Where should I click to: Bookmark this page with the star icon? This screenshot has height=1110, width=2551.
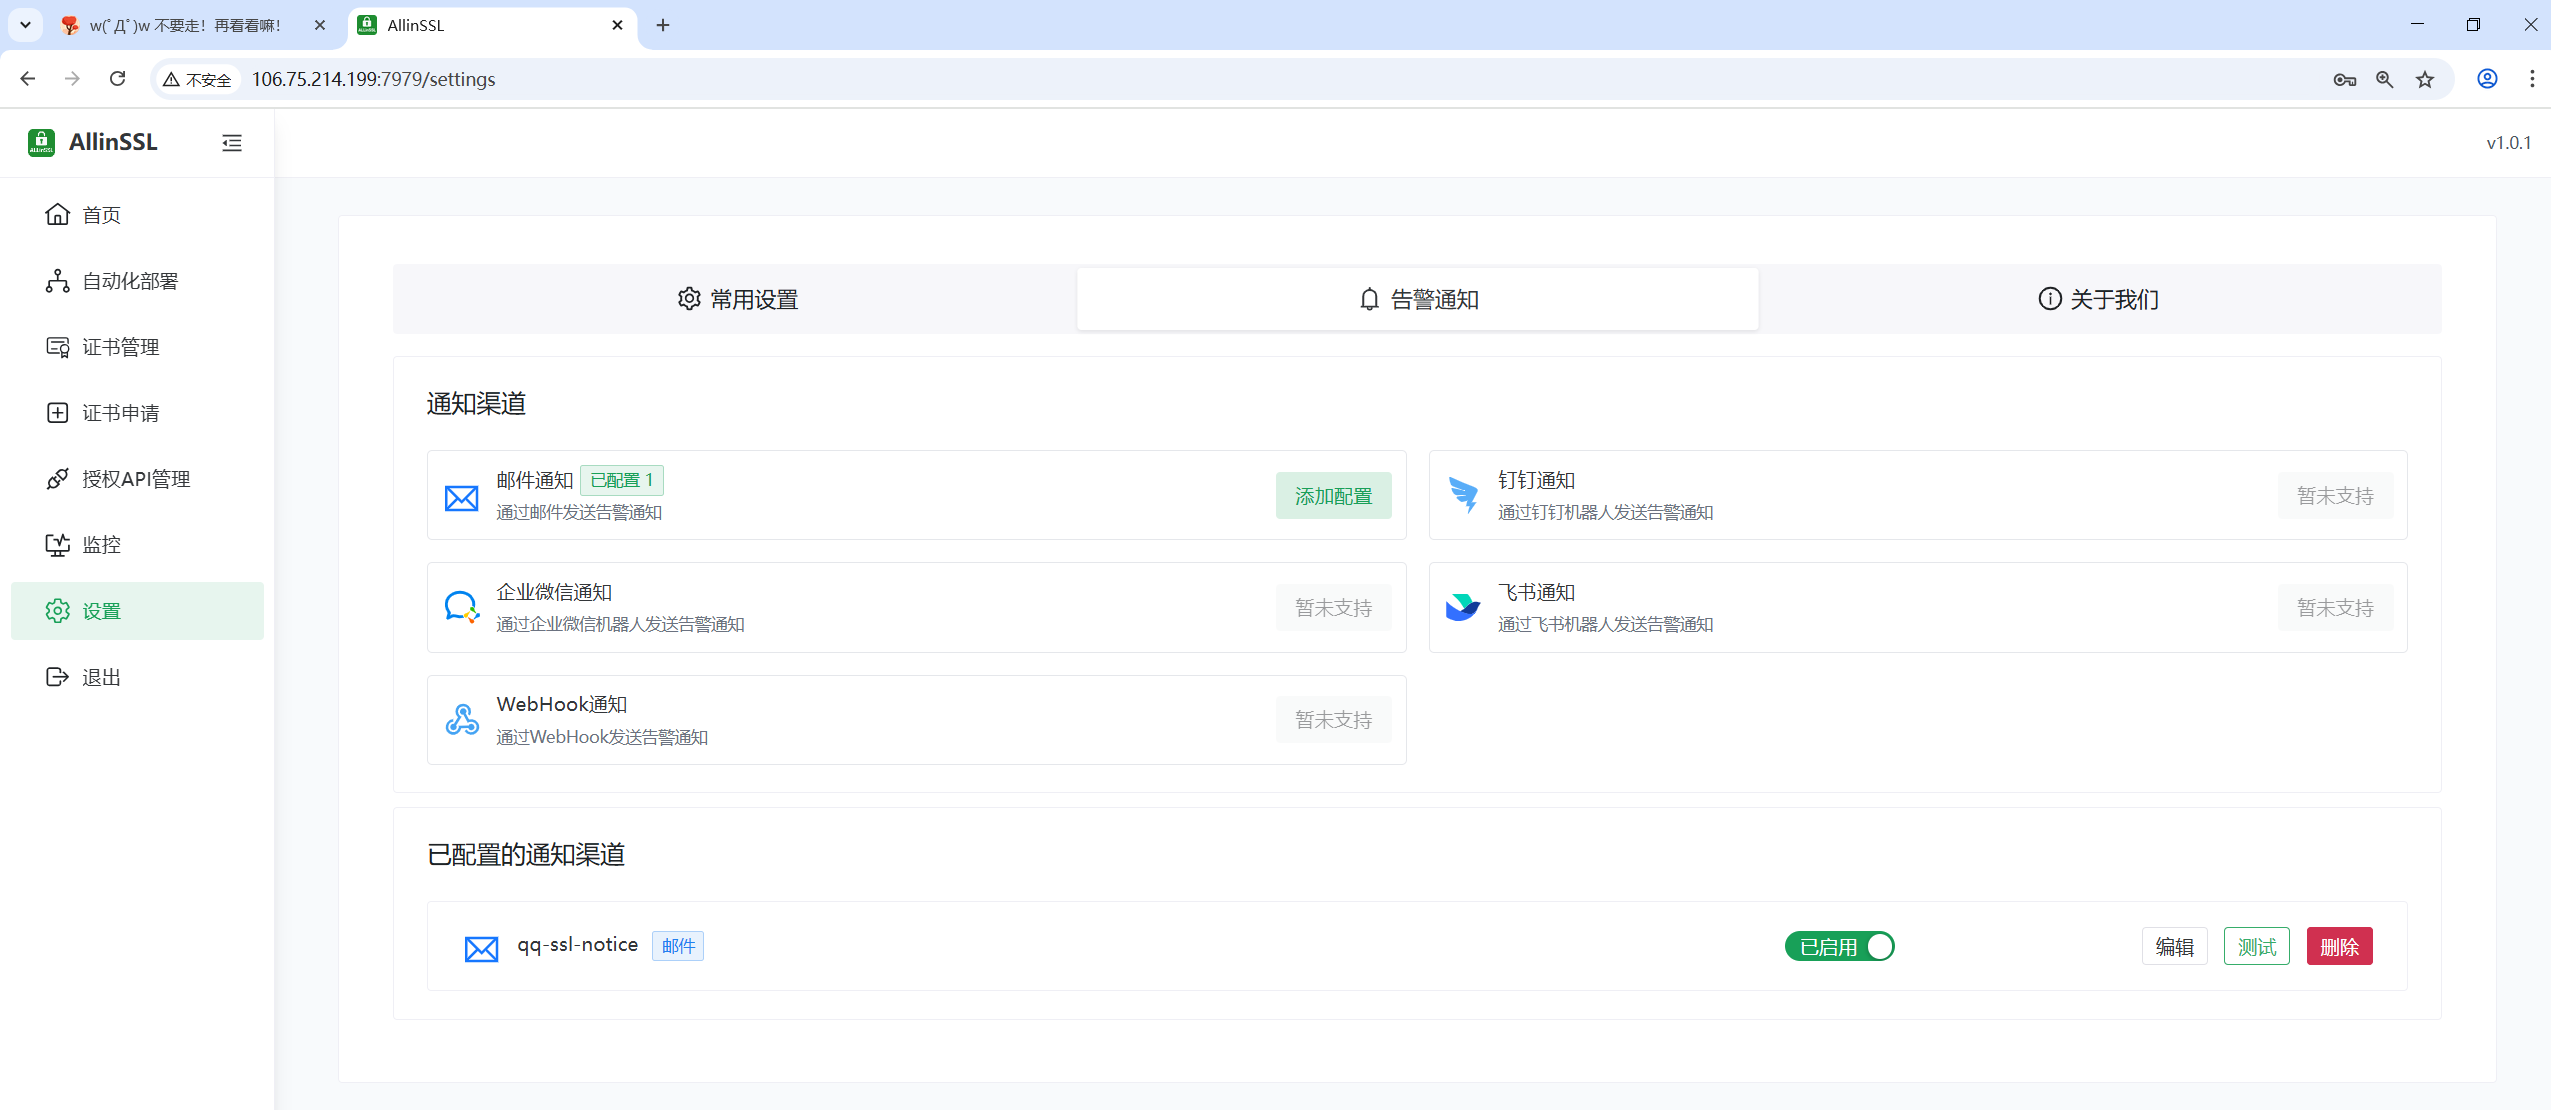click(x=2424, y=79)
